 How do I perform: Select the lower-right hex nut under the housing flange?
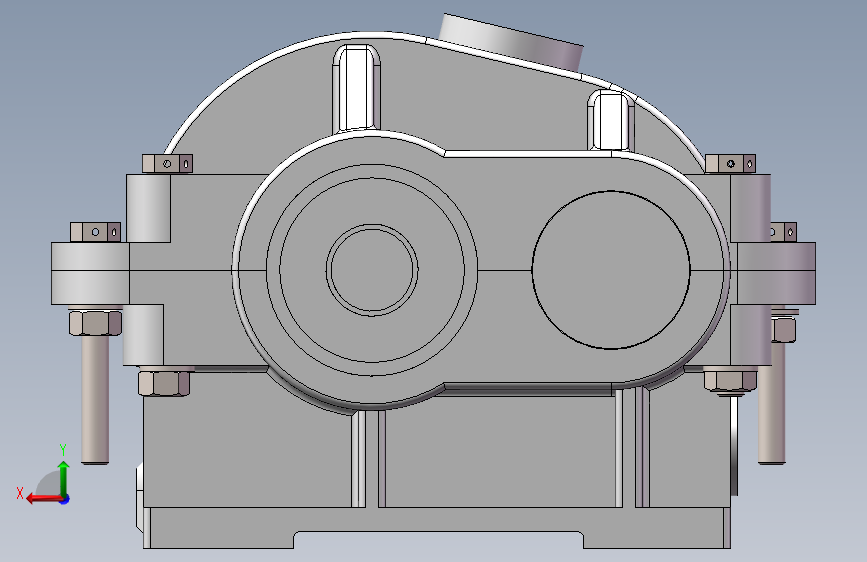[x=730, y=382]
